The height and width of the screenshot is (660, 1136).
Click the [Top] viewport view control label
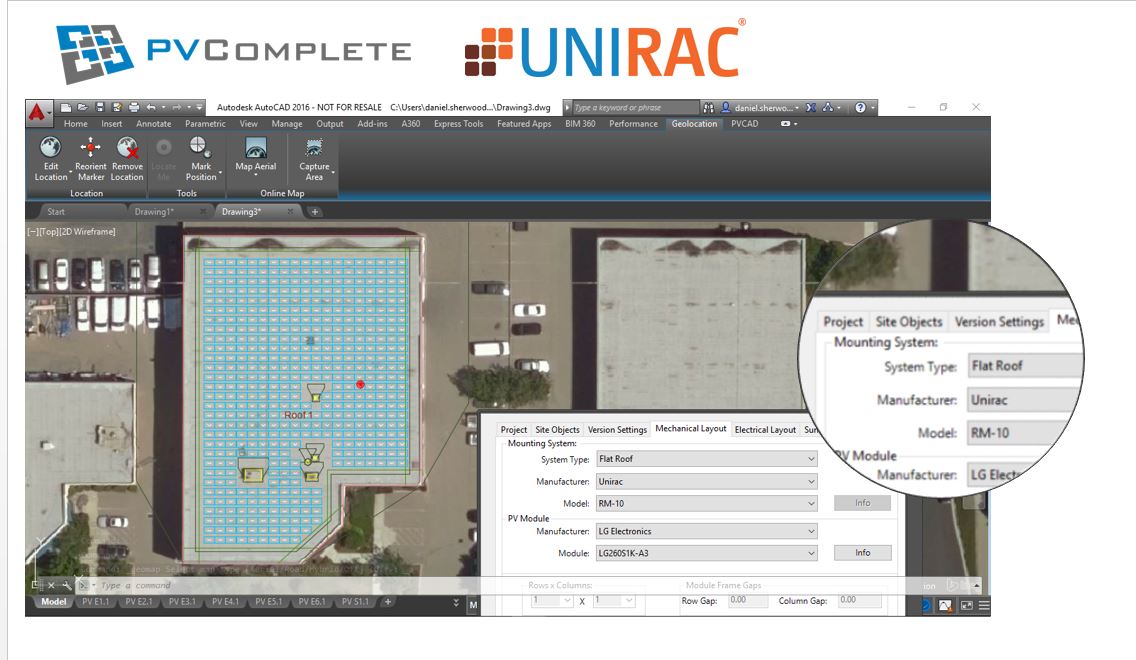[49, 232]
